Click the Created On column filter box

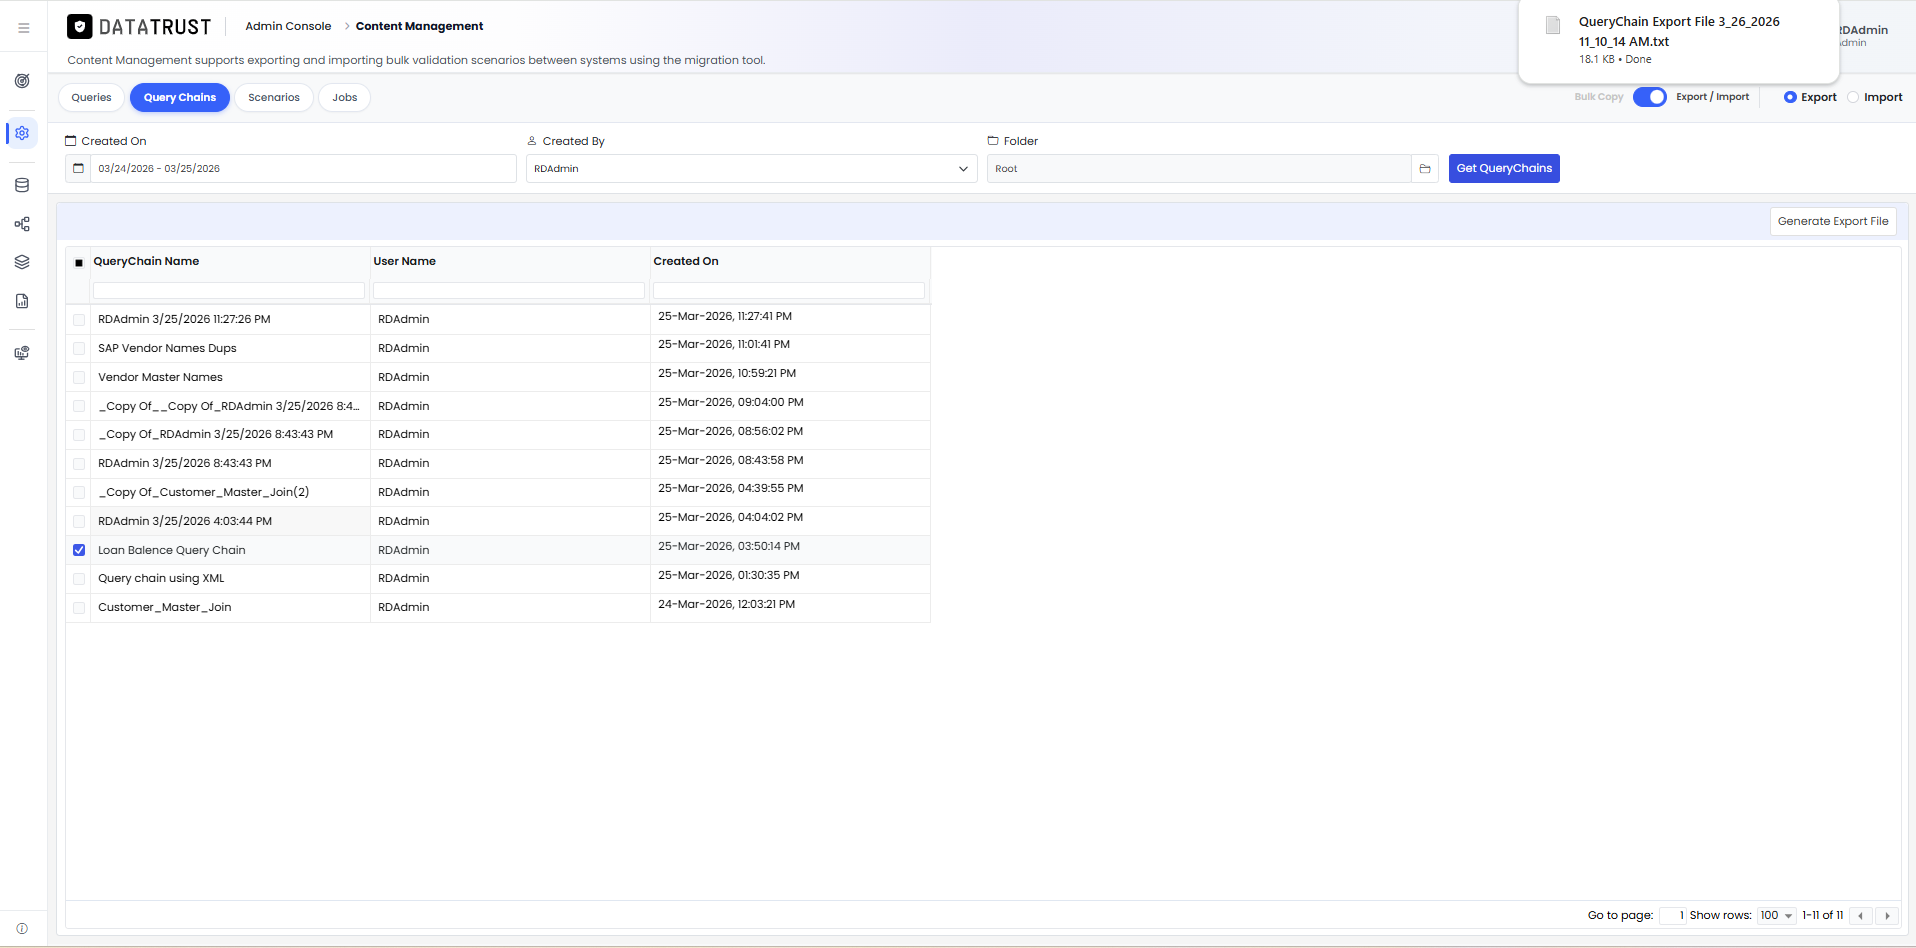point(789,290)
